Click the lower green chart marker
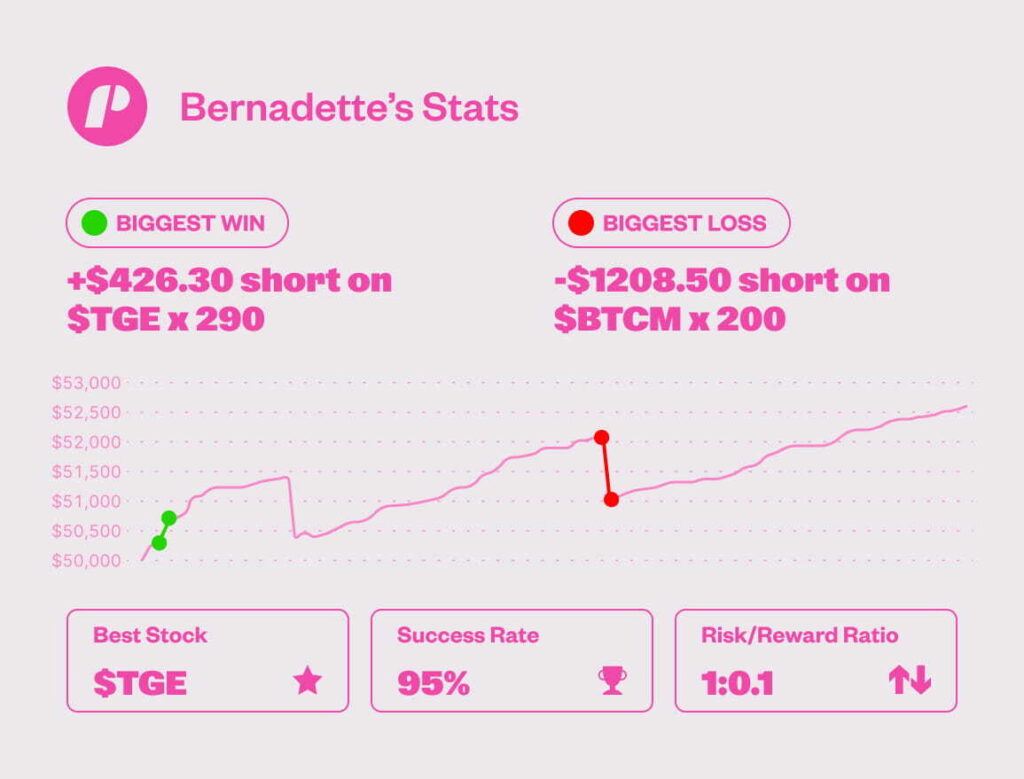This screenshot has width=1024, height=779. click(x=159, y=543)
